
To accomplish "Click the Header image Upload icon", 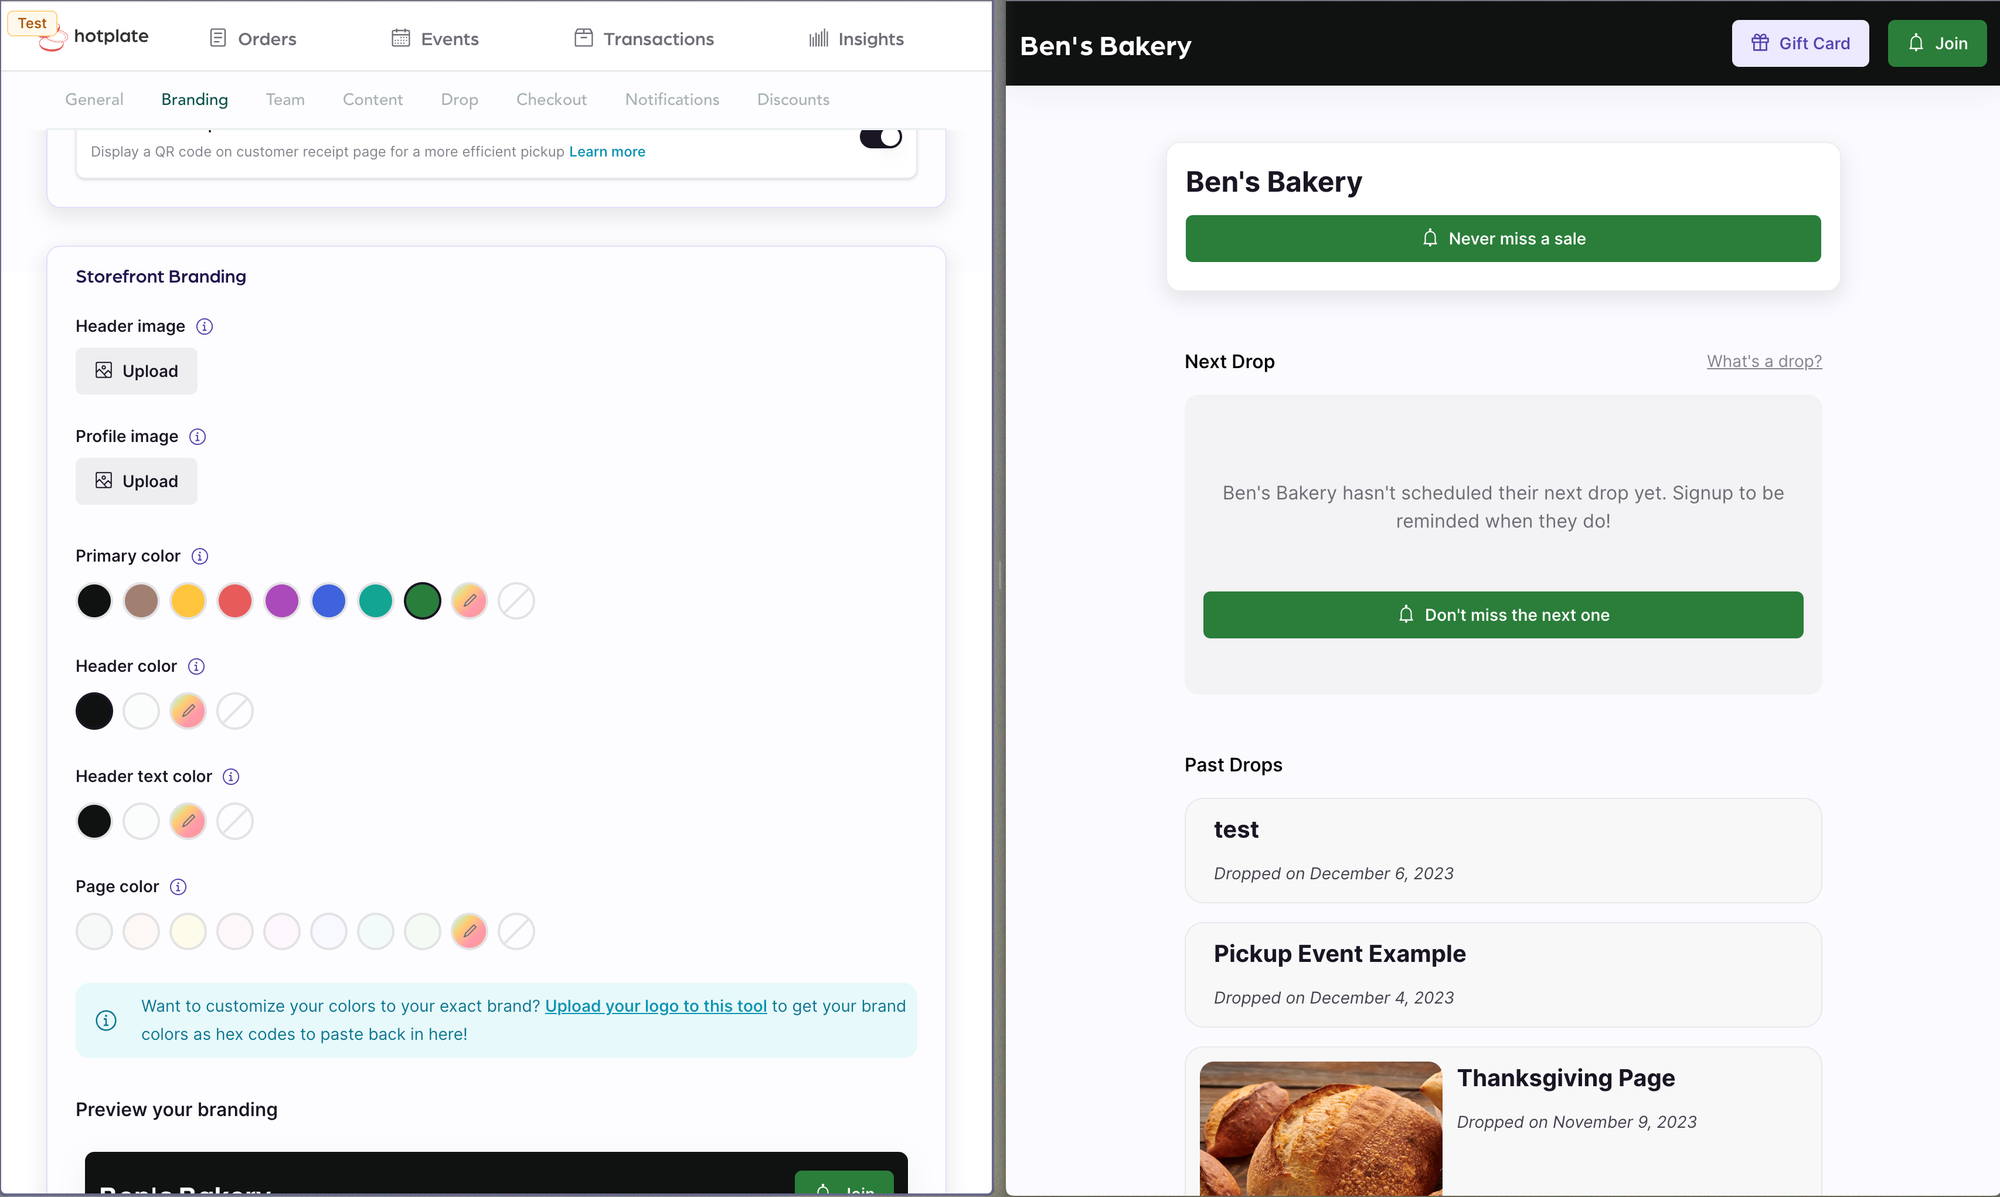I will tap(104, 370).
